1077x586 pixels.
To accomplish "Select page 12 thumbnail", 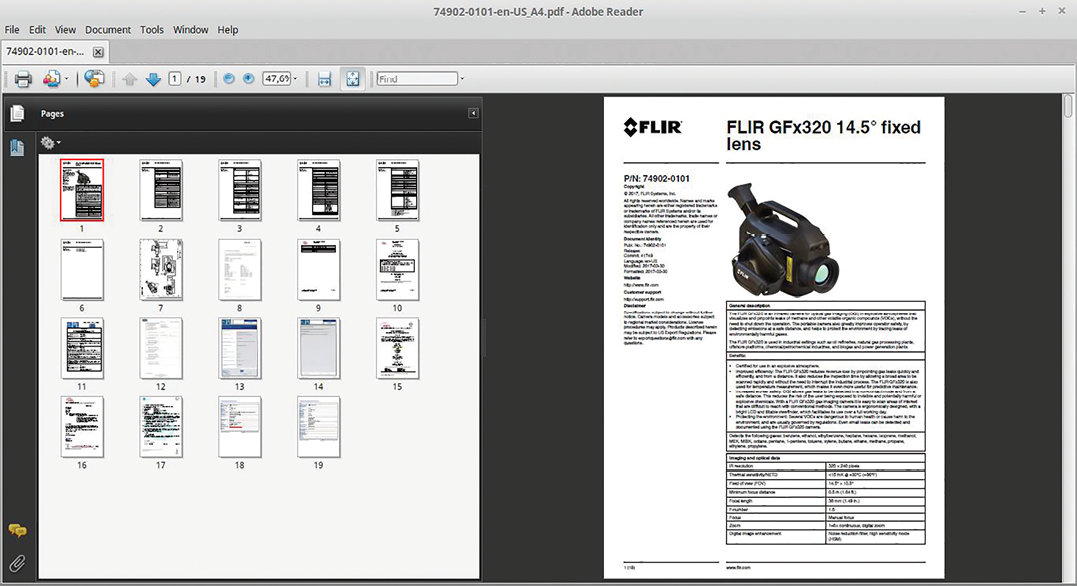I will 161,348.
